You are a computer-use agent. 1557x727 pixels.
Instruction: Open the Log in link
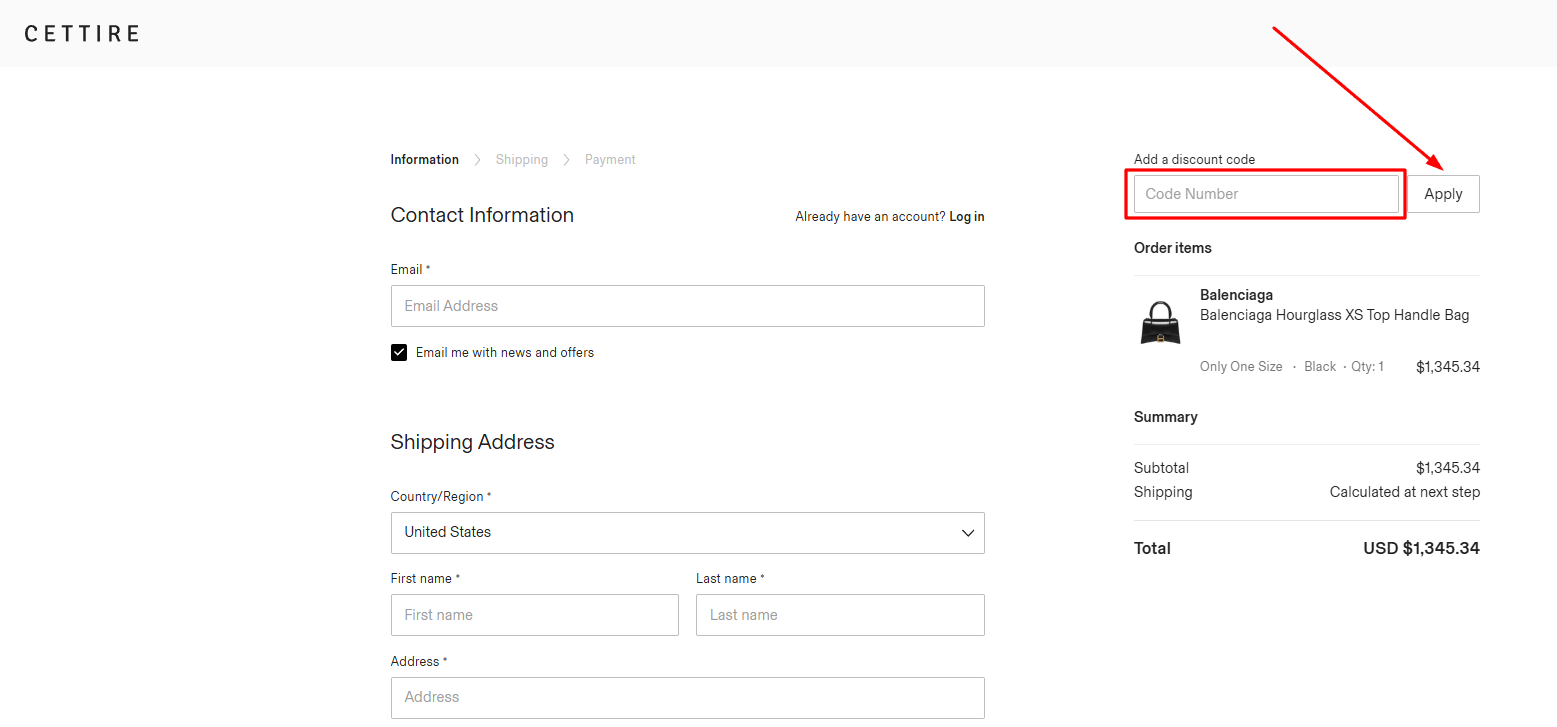pos(966,216)
